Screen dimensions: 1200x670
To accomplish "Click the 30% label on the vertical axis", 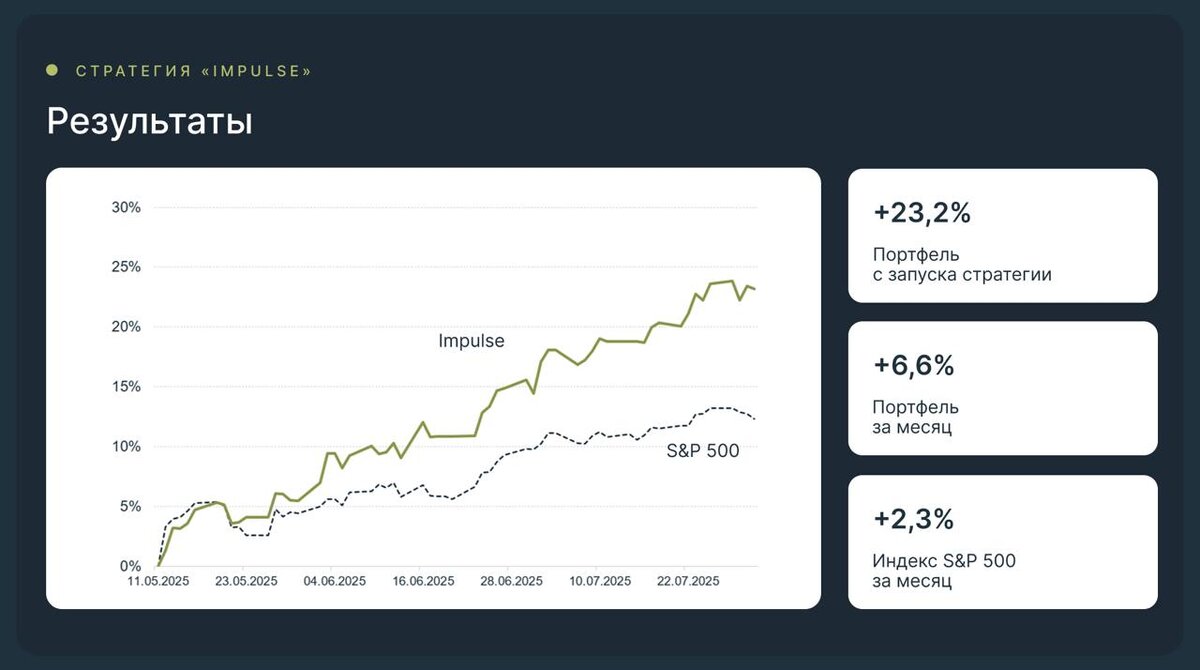I will pos(126,208).
